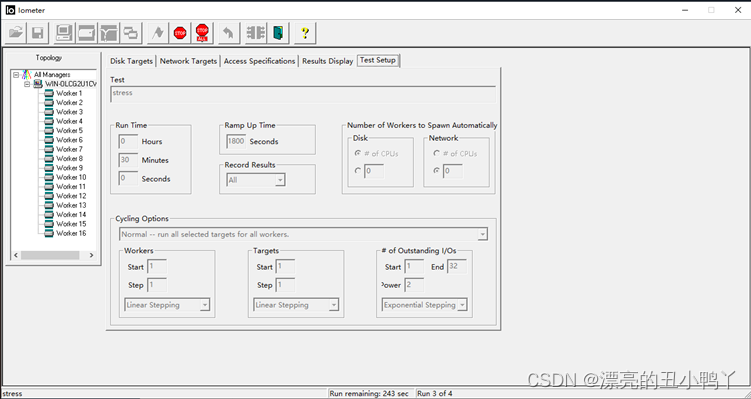Click topology horizontal scrollbar thumb

click(x=50, y=255)
